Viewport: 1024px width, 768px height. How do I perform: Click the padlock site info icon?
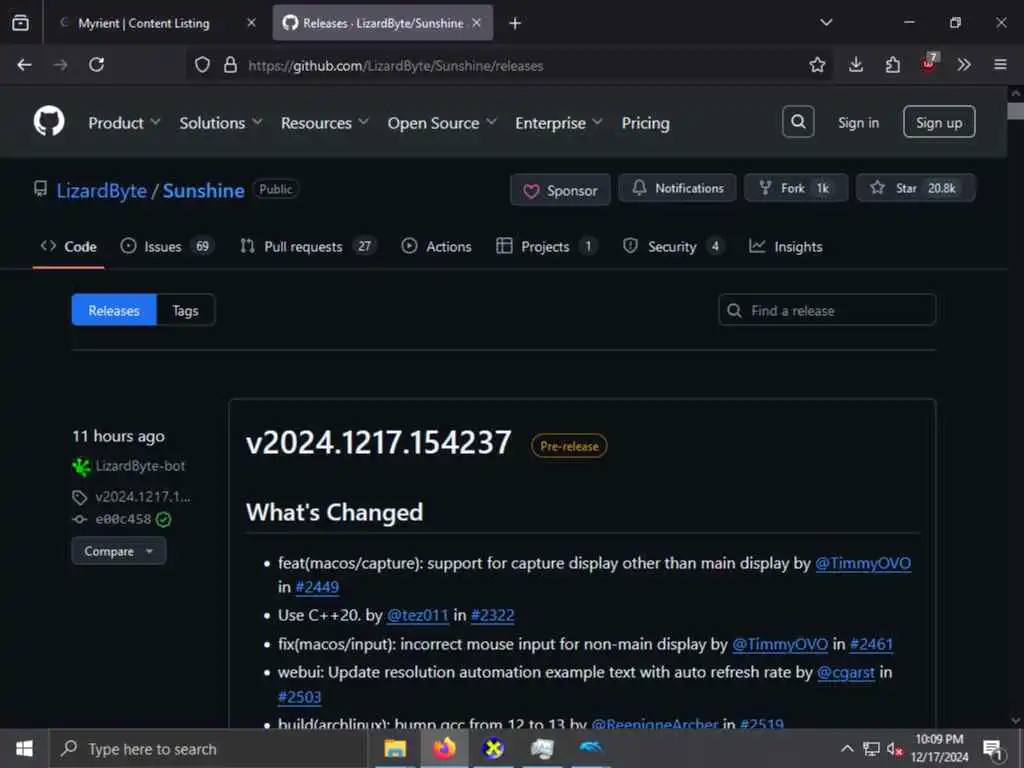point(230,65)
